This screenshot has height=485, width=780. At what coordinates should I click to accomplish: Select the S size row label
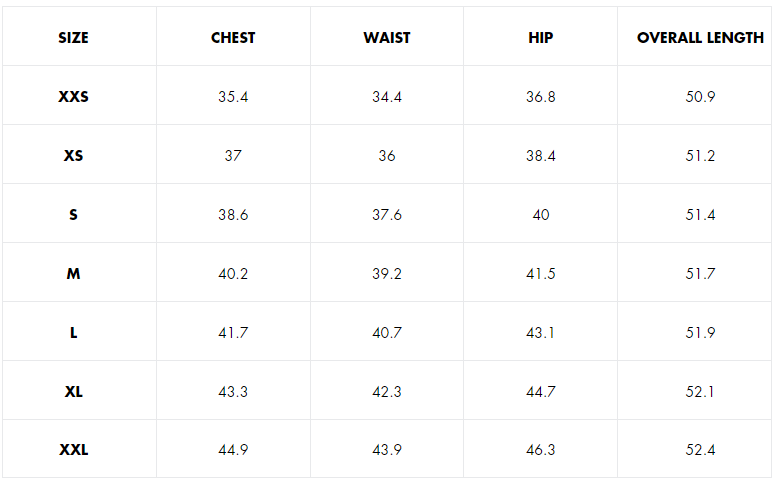click(73, 215)
